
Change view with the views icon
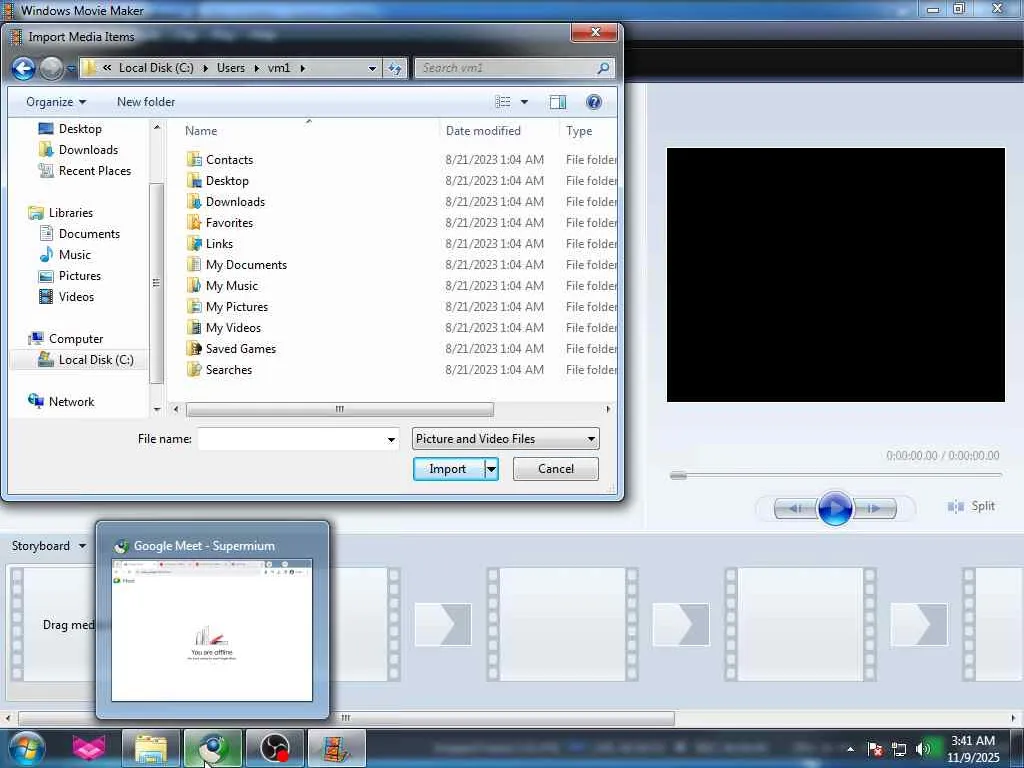click(x=503, y=102)
